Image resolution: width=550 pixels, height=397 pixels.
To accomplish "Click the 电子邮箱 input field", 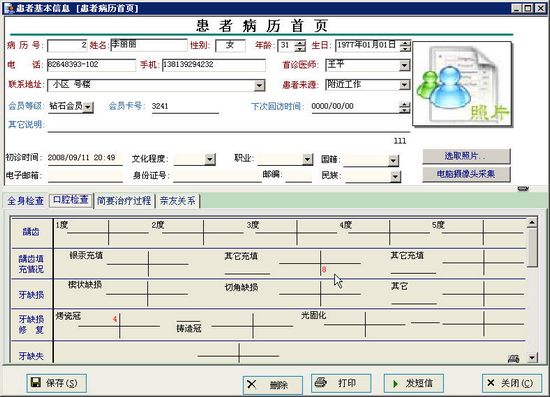I will pyautogui.click(x=85, y=176).
